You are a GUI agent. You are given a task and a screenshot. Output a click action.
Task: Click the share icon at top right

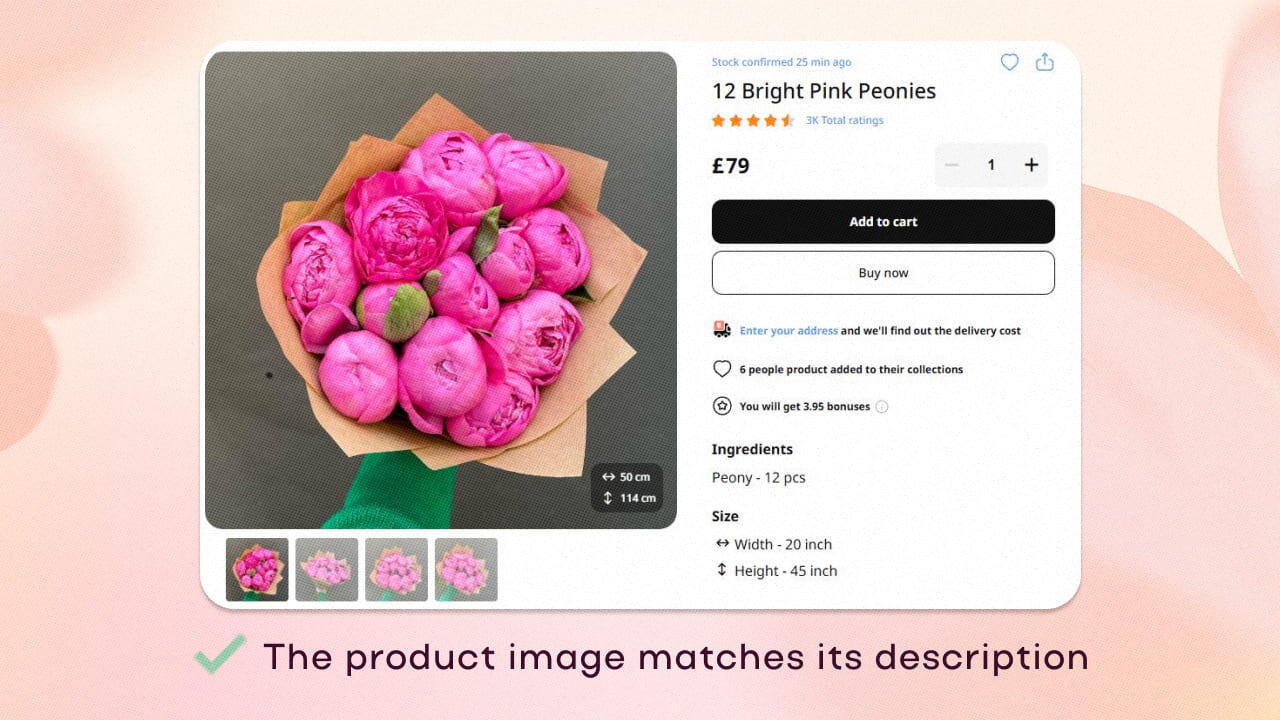1045,62
